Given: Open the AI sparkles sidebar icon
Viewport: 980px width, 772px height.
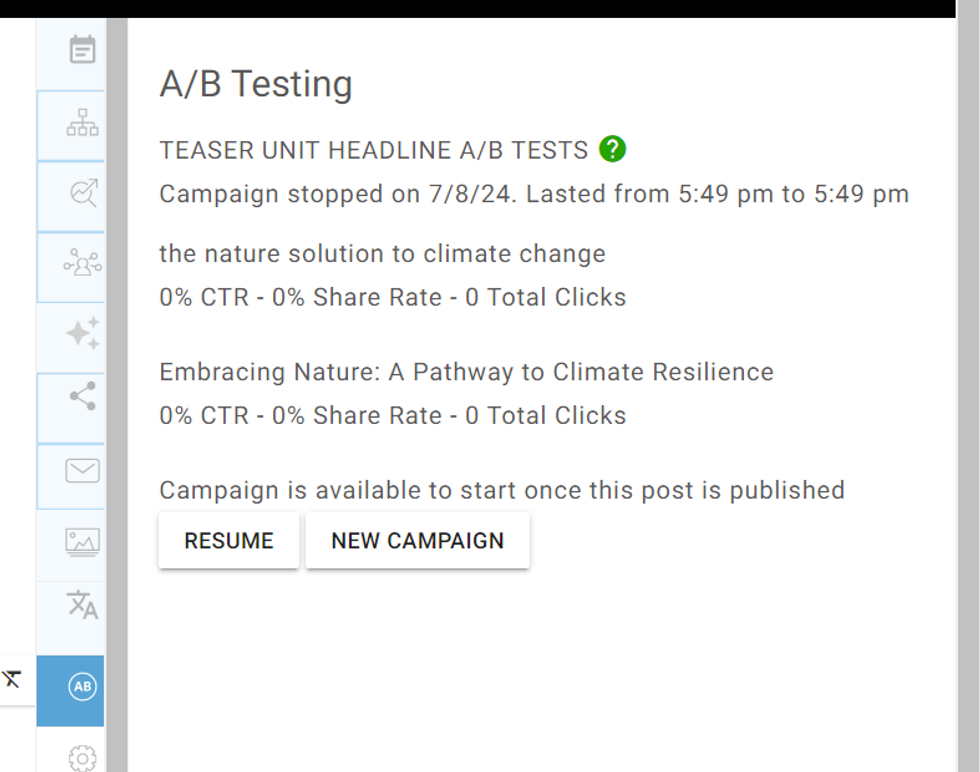Looking at the screenshot, I should pyautogui.click(x=82, y=333).
